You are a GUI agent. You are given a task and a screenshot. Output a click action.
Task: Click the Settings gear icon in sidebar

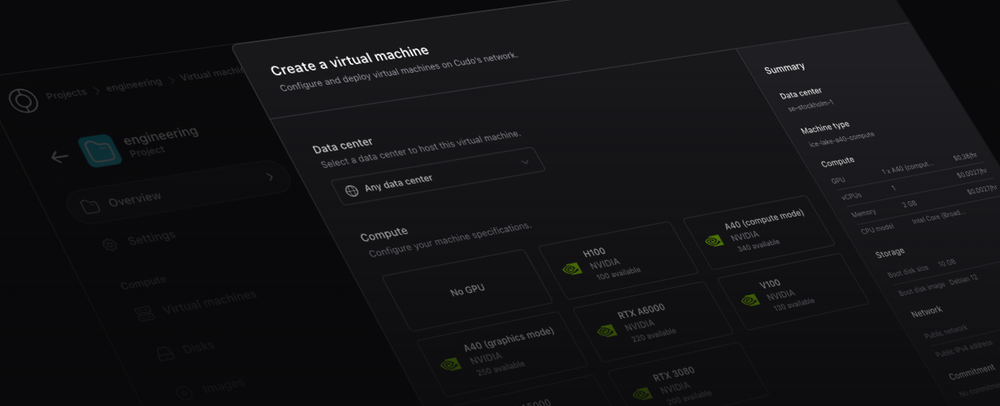click(x=110, y=244)
